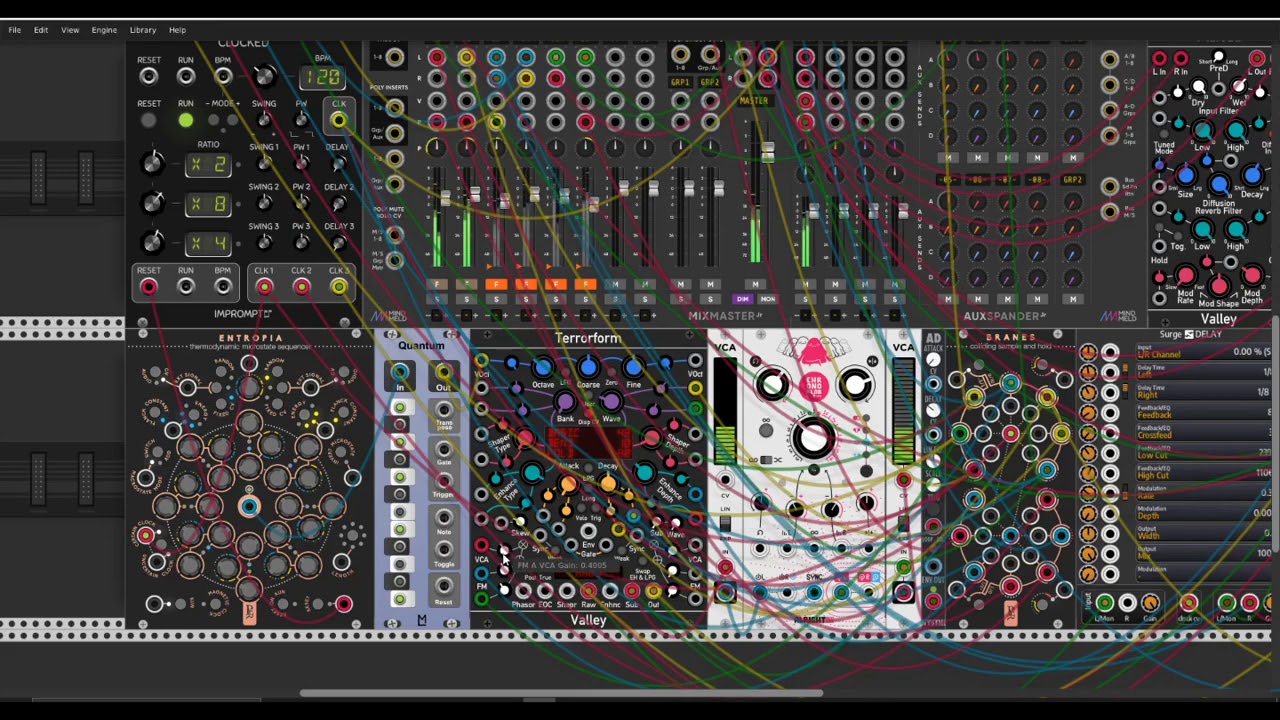Image resolution: width=1280 pixels, height=720 pixels.
Task: Click the PW 3 knob on Clocked
Action: coord(301,243)
